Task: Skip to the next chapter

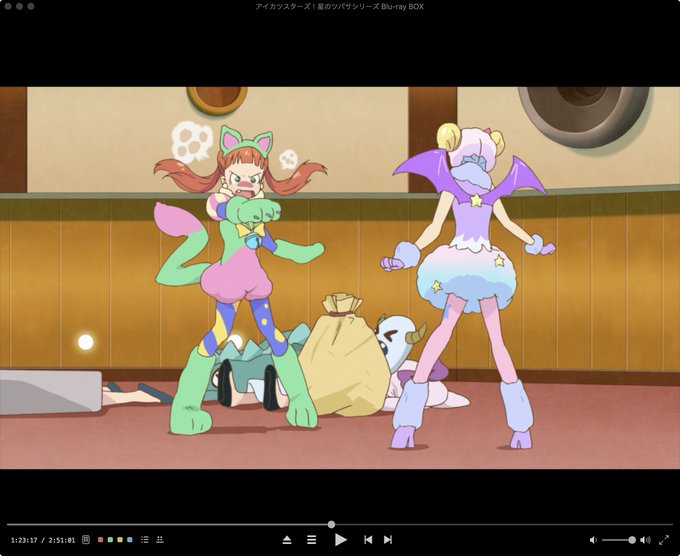Action: [x=388, y=540]
